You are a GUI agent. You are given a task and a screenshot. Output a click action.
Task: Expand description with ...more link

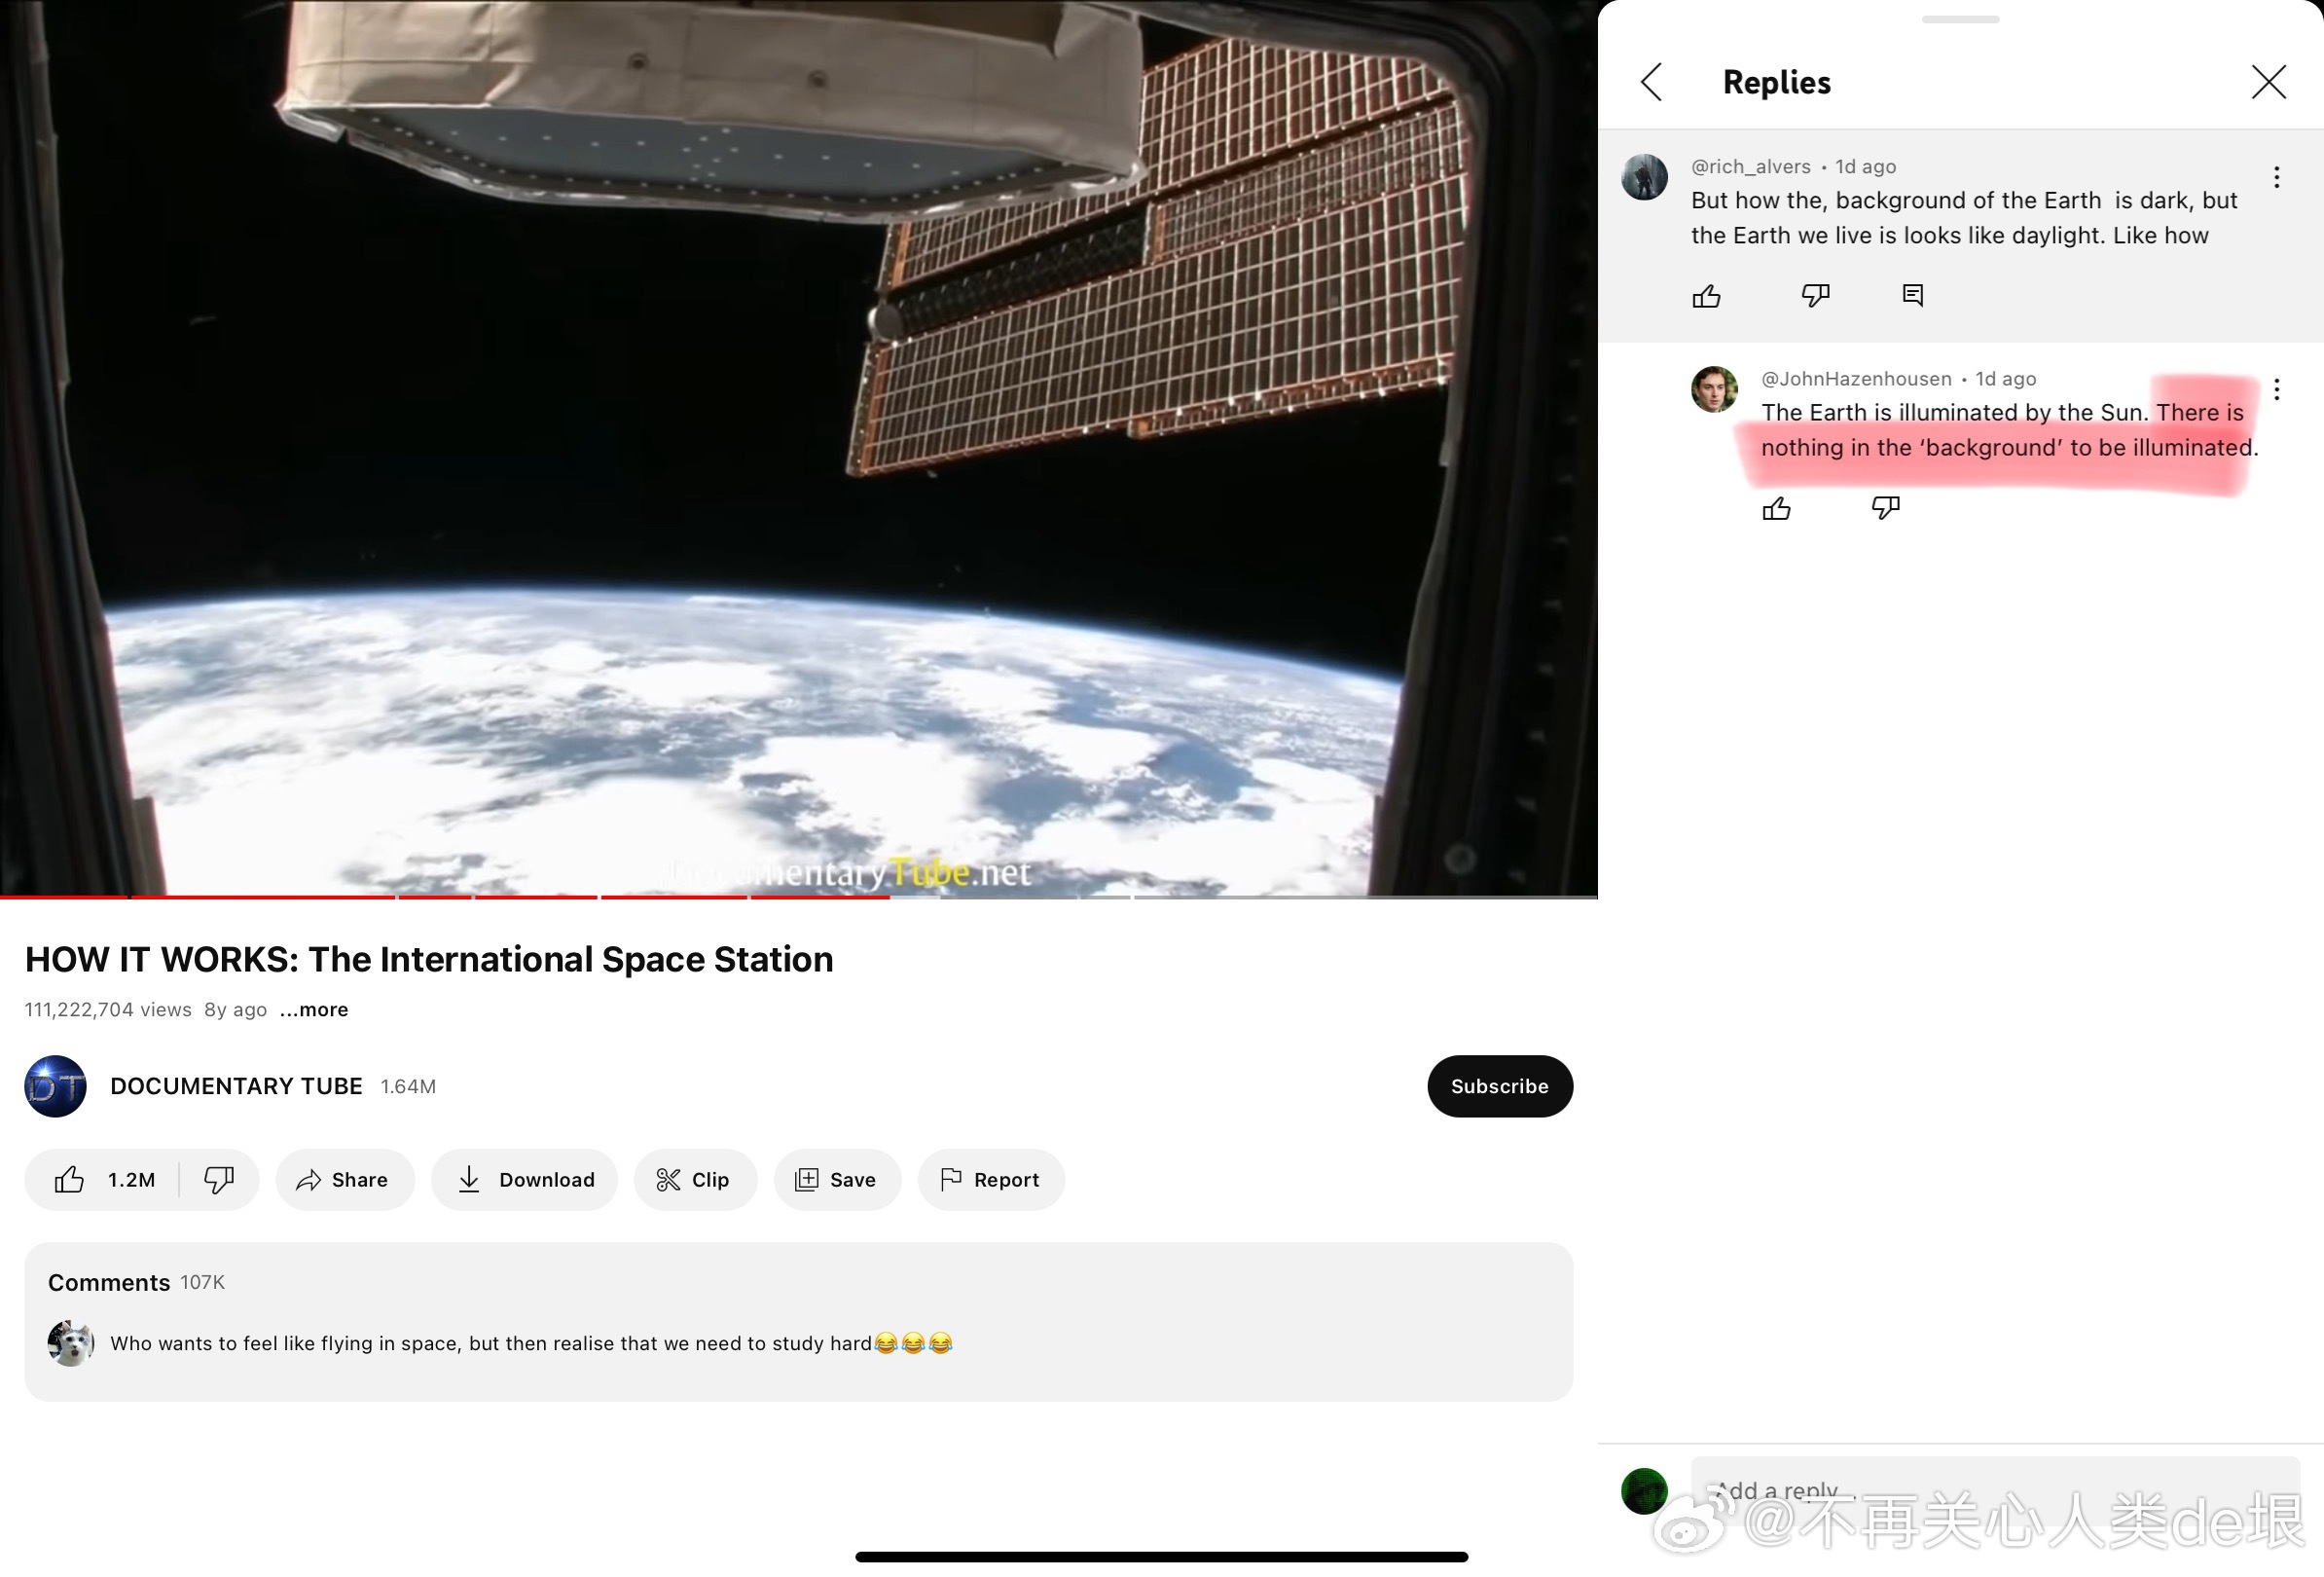314,1010
